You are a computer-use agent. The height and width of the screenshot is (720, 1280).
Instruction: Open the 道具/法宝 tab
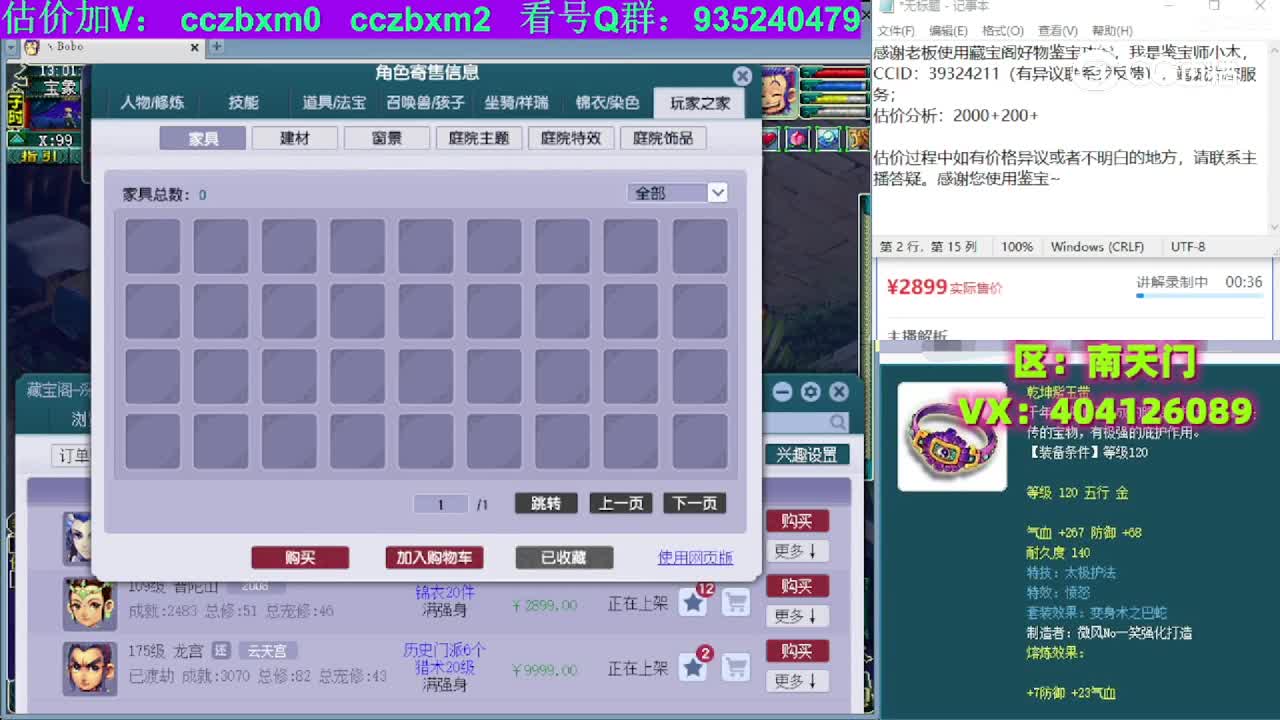(334, 102)
